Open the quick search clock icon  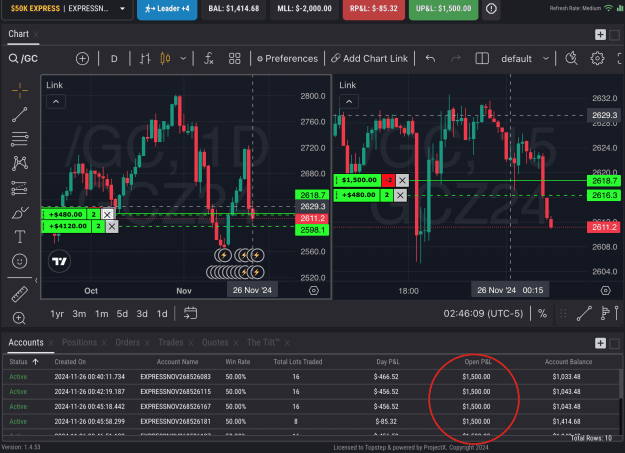tap(571, 59)
